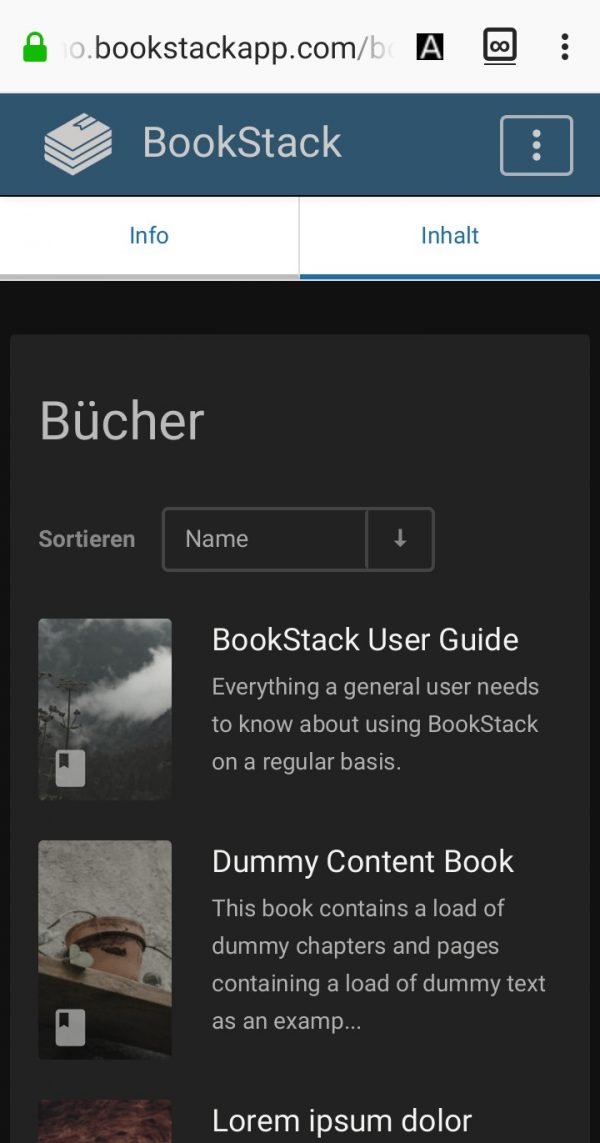Click the Dummy Content Book description text
The image size is (600, 1143).
click(x=378, y=965)
